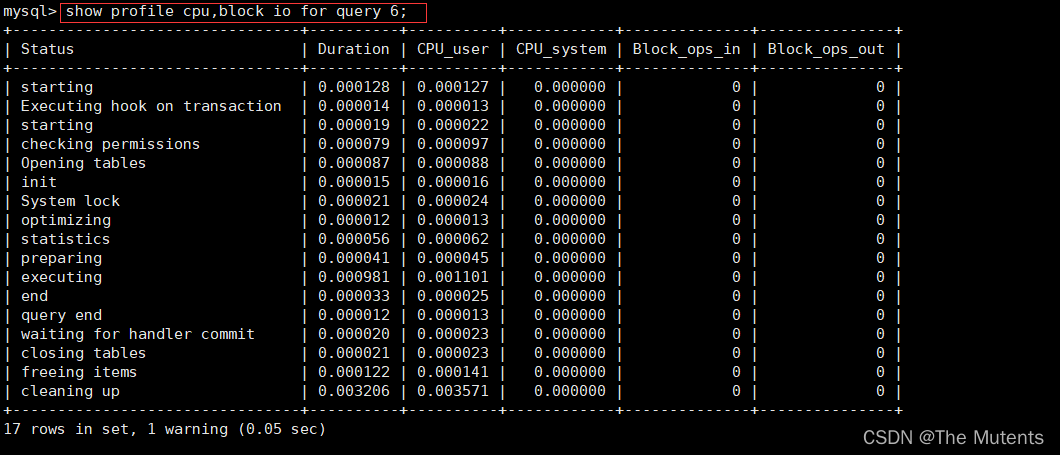Select the statistics CPU_user value 0.000062
The image size is (1060, 455).
point(453,239)
